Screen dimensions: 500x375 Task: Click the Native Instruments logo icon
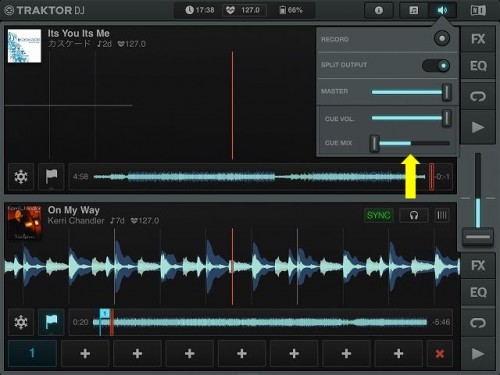[x=478, y=10]
